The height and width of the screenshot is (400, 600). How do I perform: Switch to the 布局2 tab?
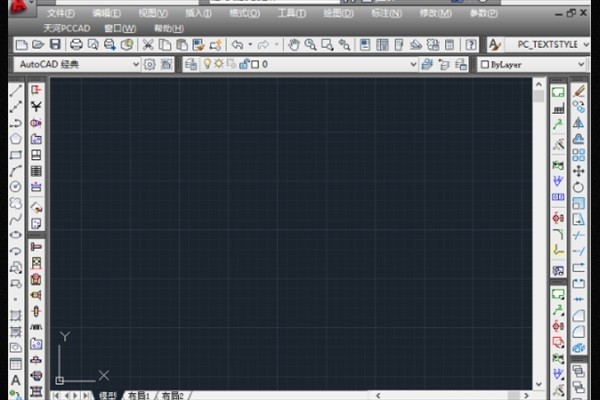pos(173,396)
